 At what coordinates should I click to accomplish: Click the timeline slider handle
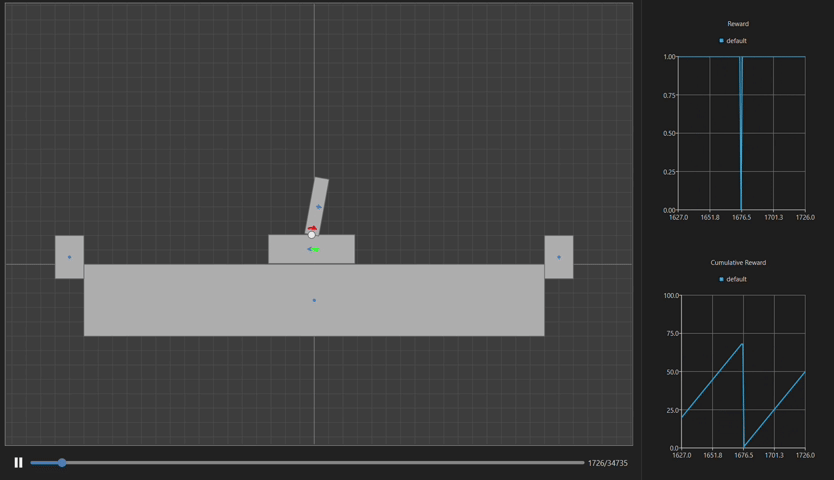pos(62,463)
